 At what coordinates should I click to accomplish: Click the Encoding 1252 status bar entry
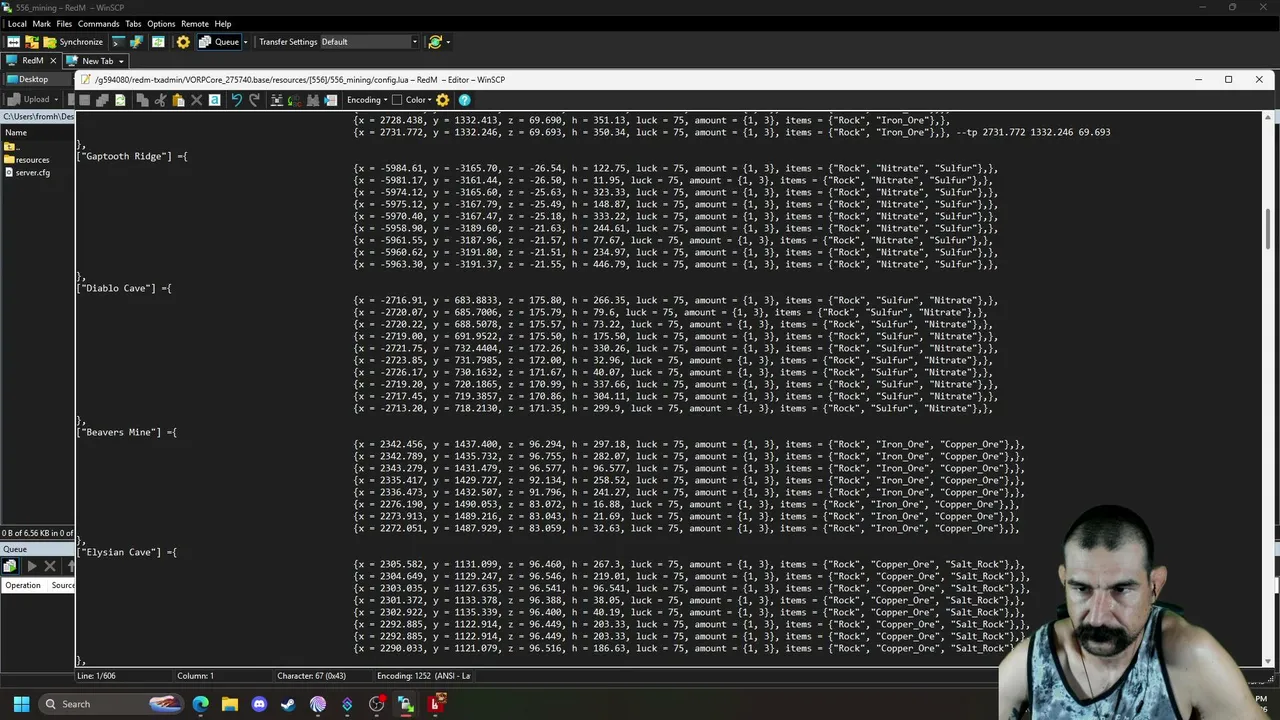(x=423, y=676)
